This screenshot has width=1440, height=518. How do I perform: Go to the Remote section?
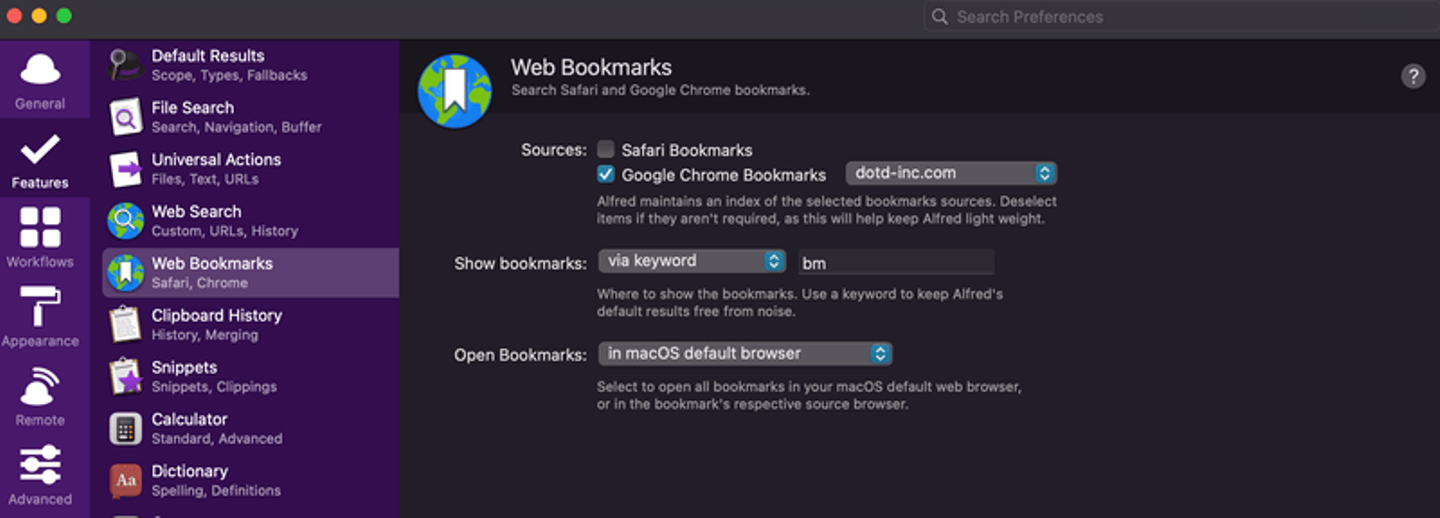click(x=40, y=396)
